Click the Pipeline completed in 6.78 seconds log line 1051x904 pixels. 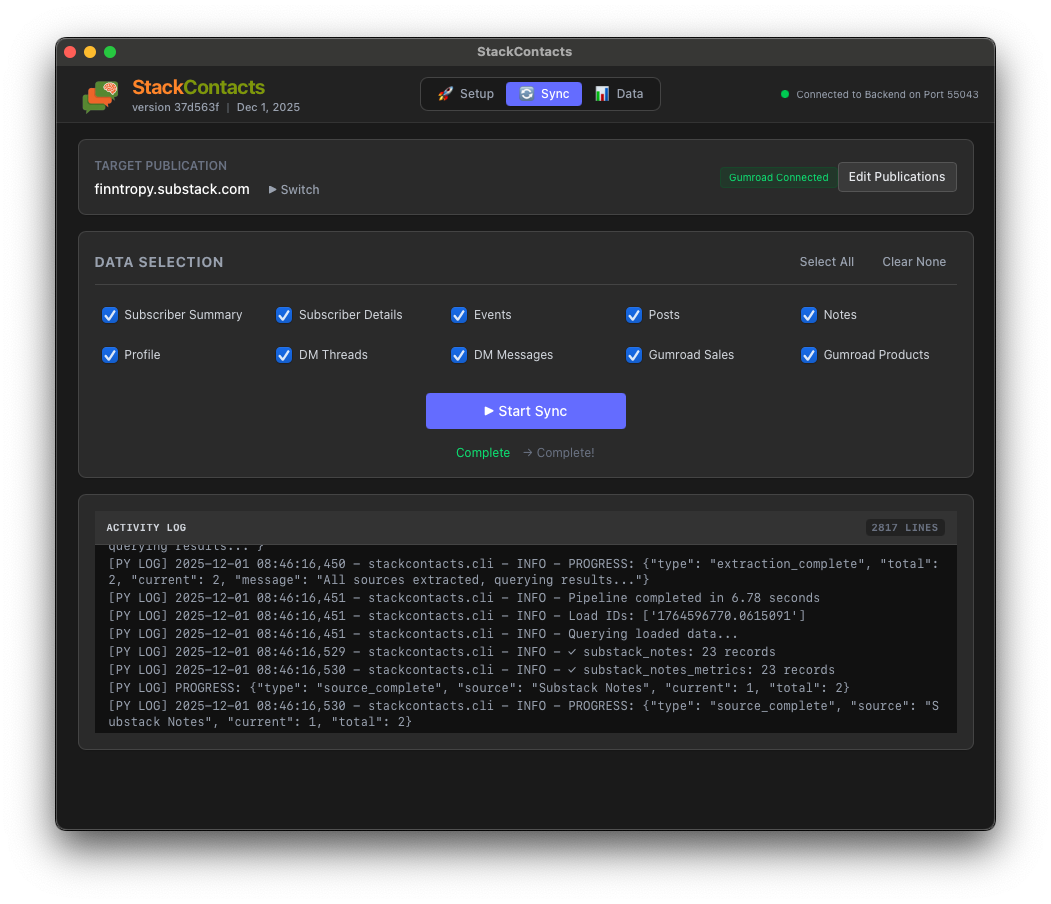[464, 598]
